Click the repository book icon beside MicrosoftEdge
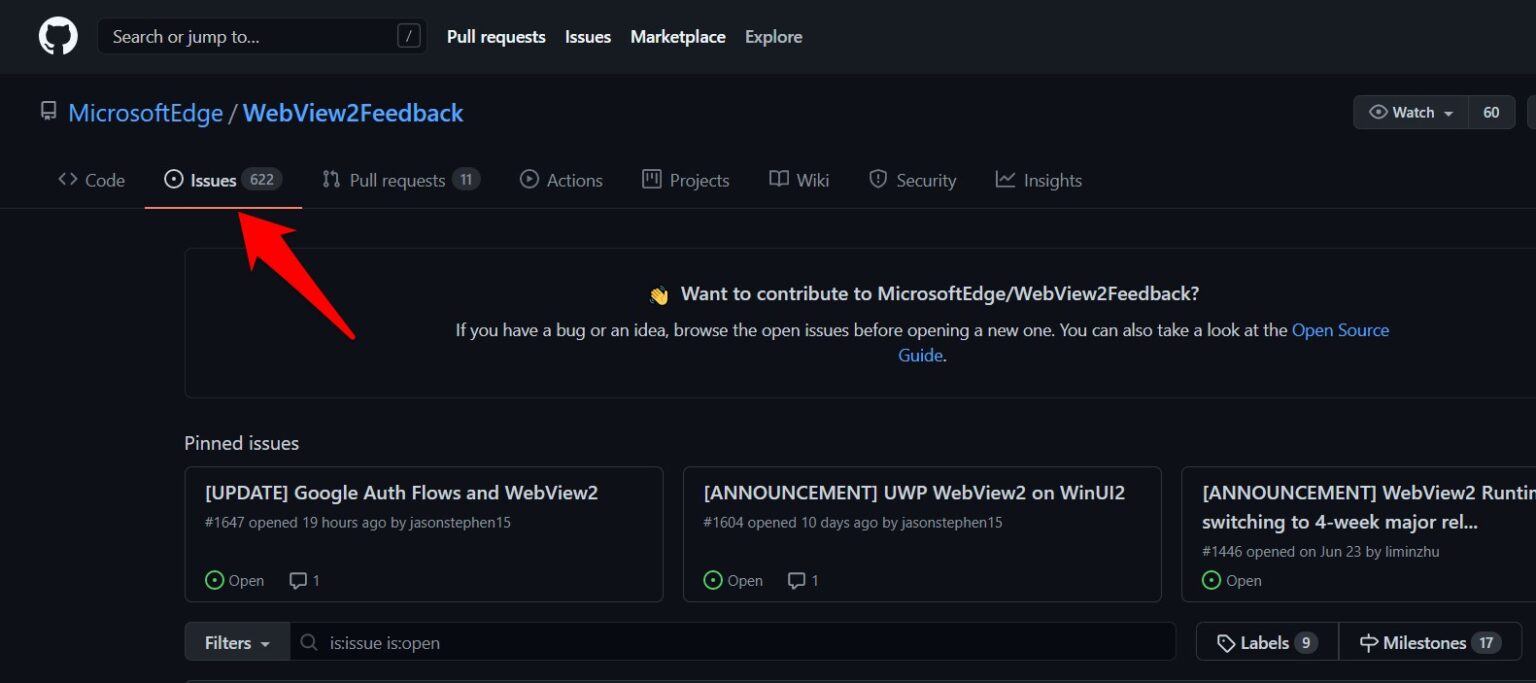The width and height of the screenshot is (1536, 683). 48,111
